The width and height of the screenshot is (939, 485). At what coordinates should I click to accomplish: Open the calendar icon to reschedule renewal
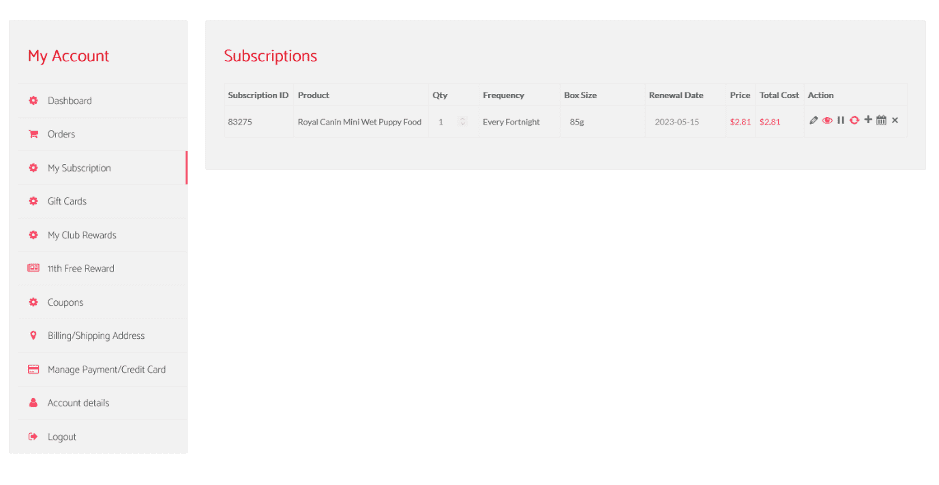coord(881,120)
